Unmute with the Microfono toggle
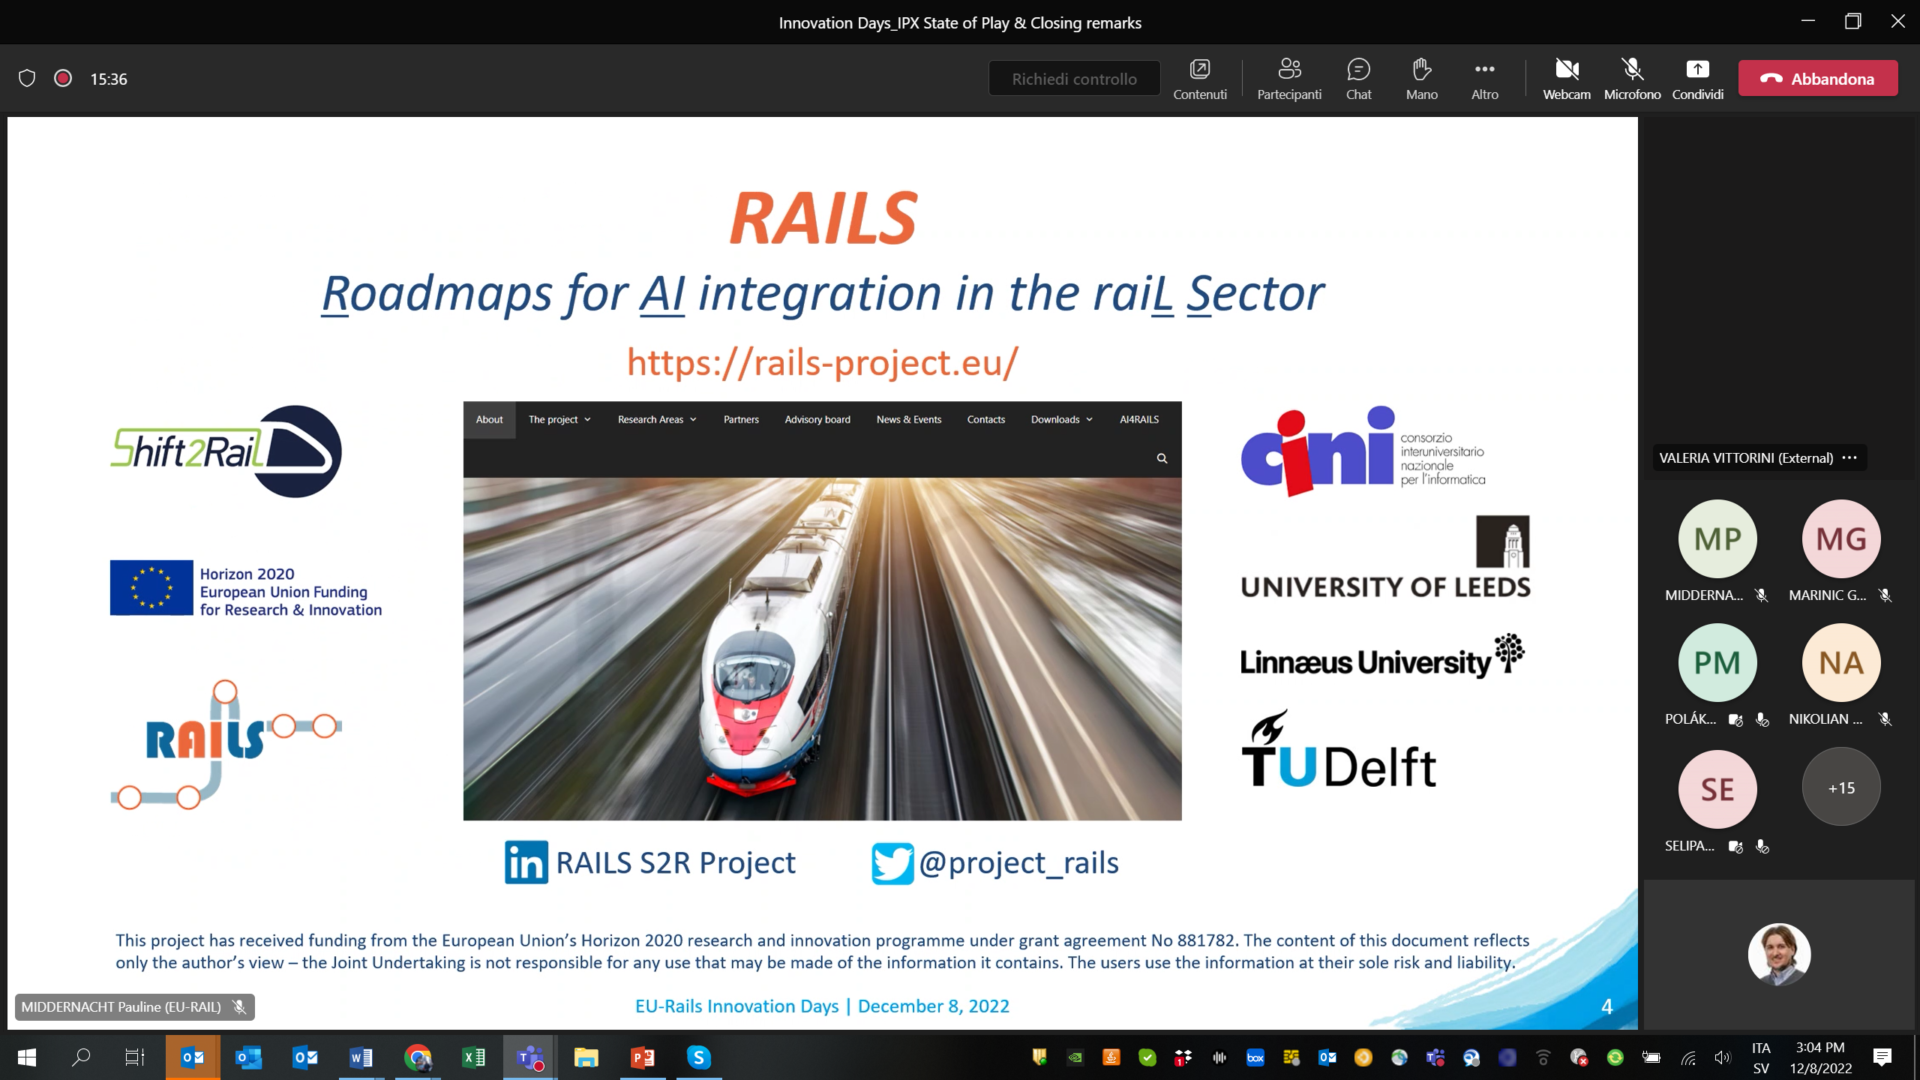Screen dimensions: 1920x1080 [x=1631, y=70]
